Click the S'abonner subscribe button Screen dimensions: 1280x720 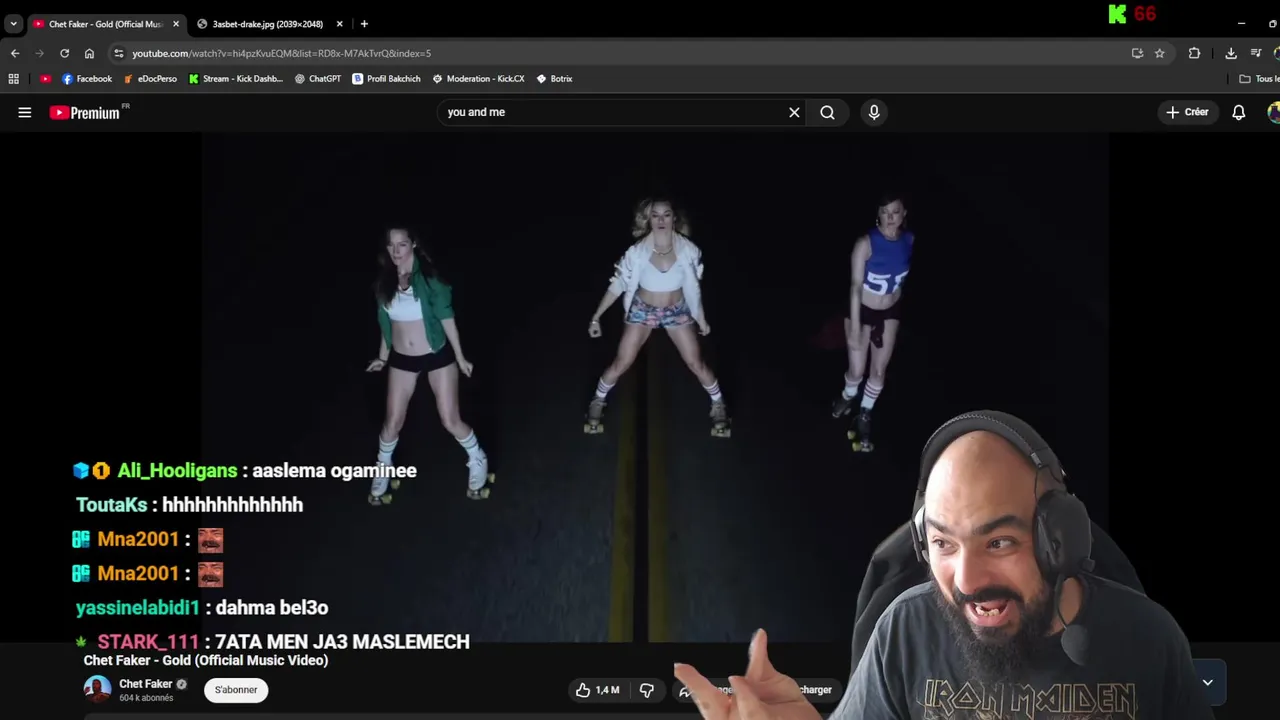(236, 690)
